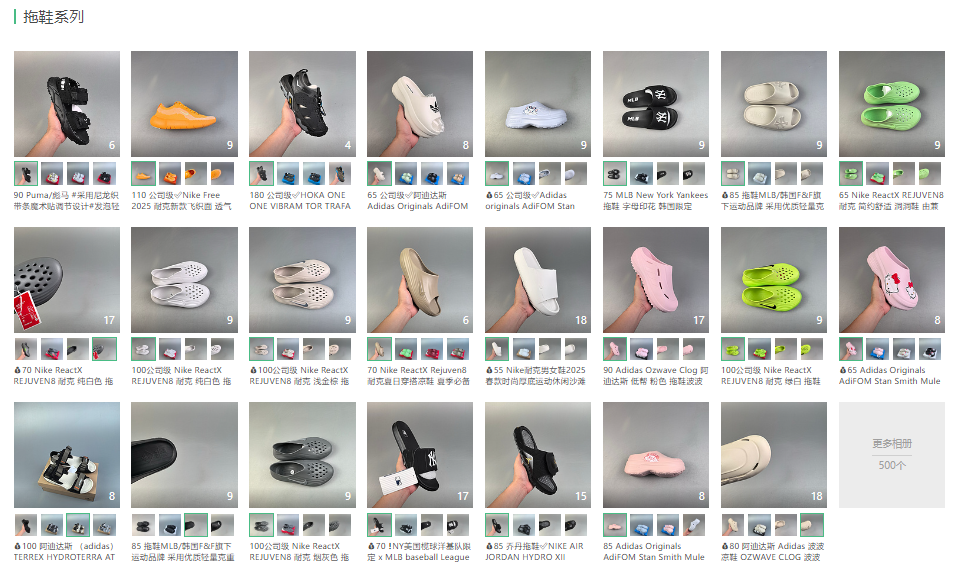Open the cream OZWAVE CLOG album cover
The image size is (977, 572).
(774, 455)
